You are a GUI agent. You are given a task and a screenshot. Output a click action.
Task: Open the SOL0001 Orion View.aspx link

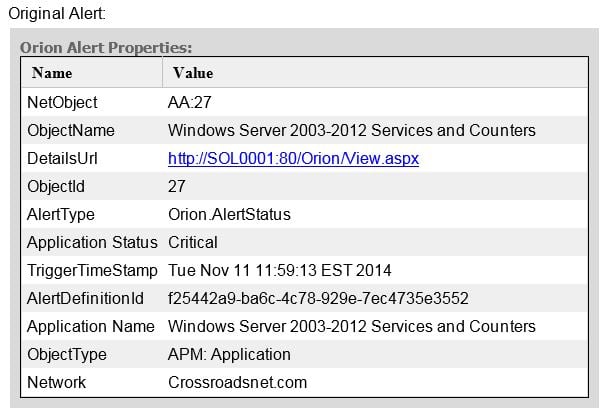[293, 159]
